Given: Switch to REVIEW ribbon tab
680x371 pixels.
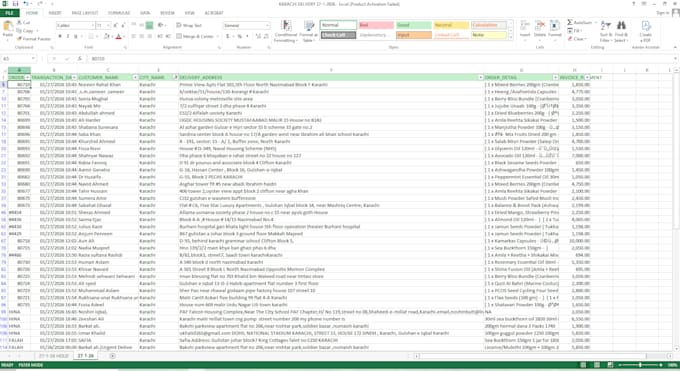Looking at the screenshot, I should (167, 13).
